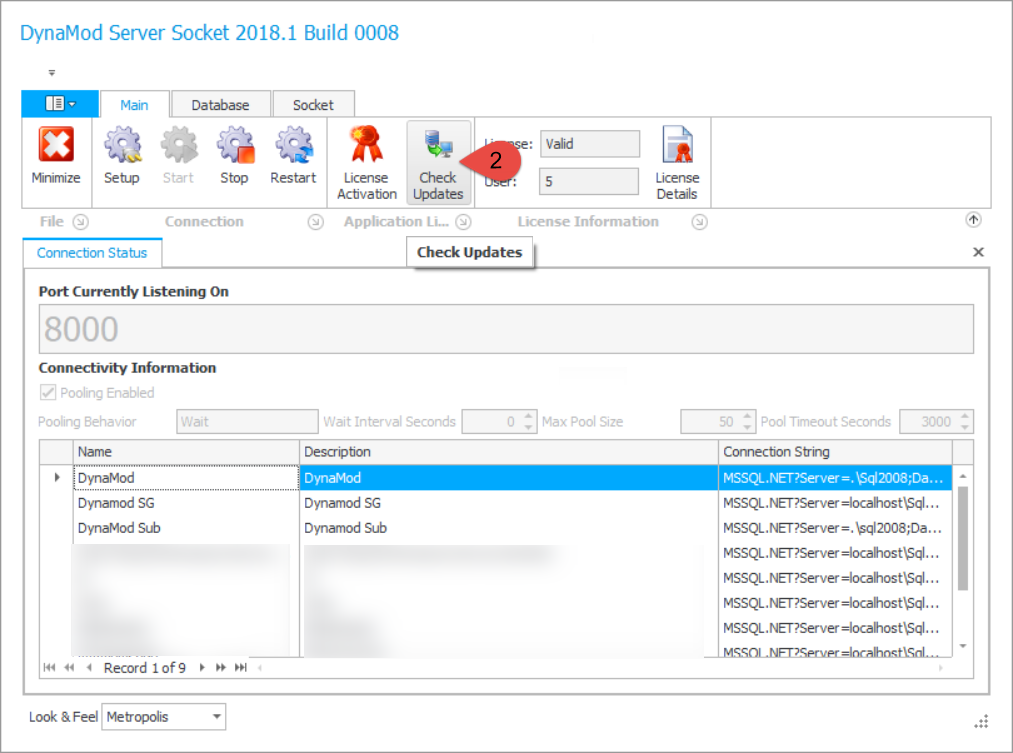Viewport: 1013px width, 753px height.
Task: Select DynaMod Sub name cell
Action: pos(186,528)
